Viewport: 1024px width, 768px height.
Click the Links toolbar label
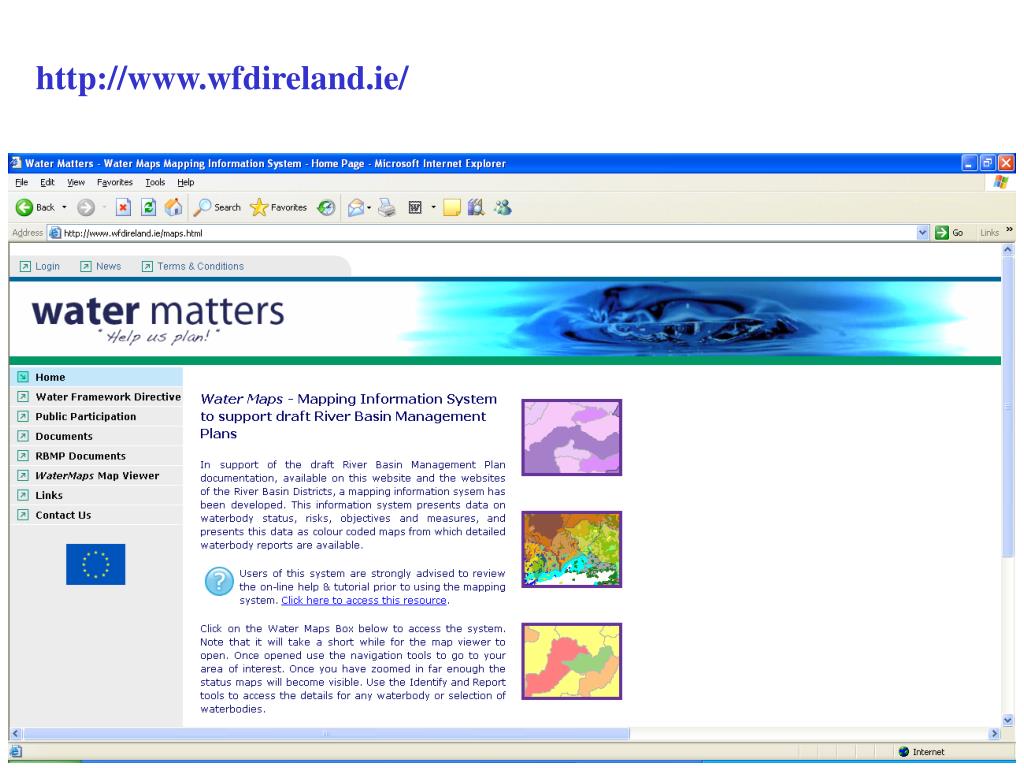point(989,232)
